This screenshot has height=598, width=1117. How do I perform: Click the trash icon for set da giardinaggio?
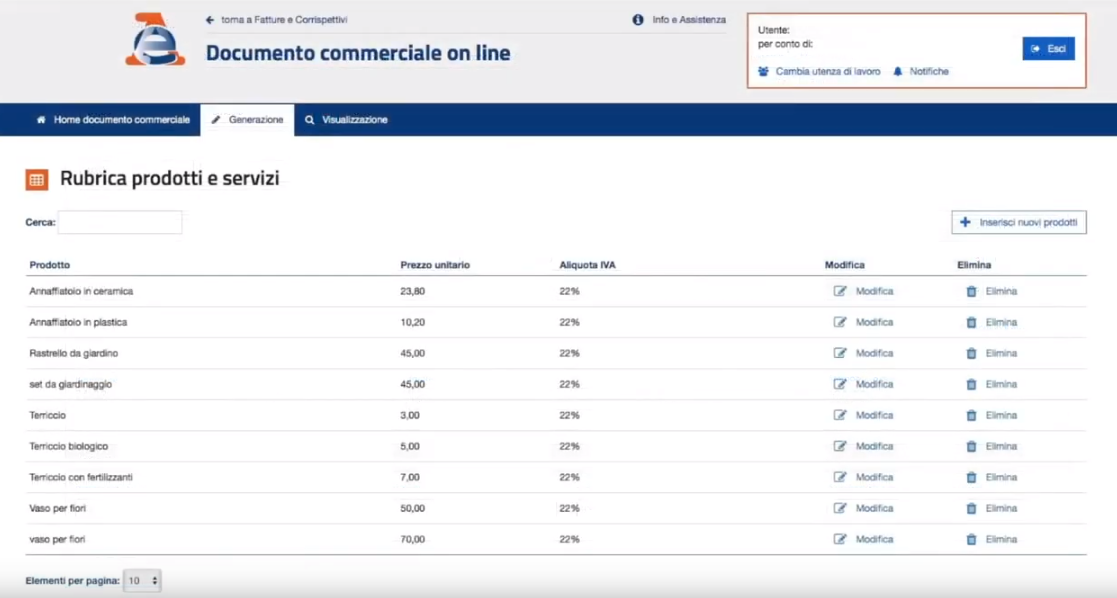(971, 385)
